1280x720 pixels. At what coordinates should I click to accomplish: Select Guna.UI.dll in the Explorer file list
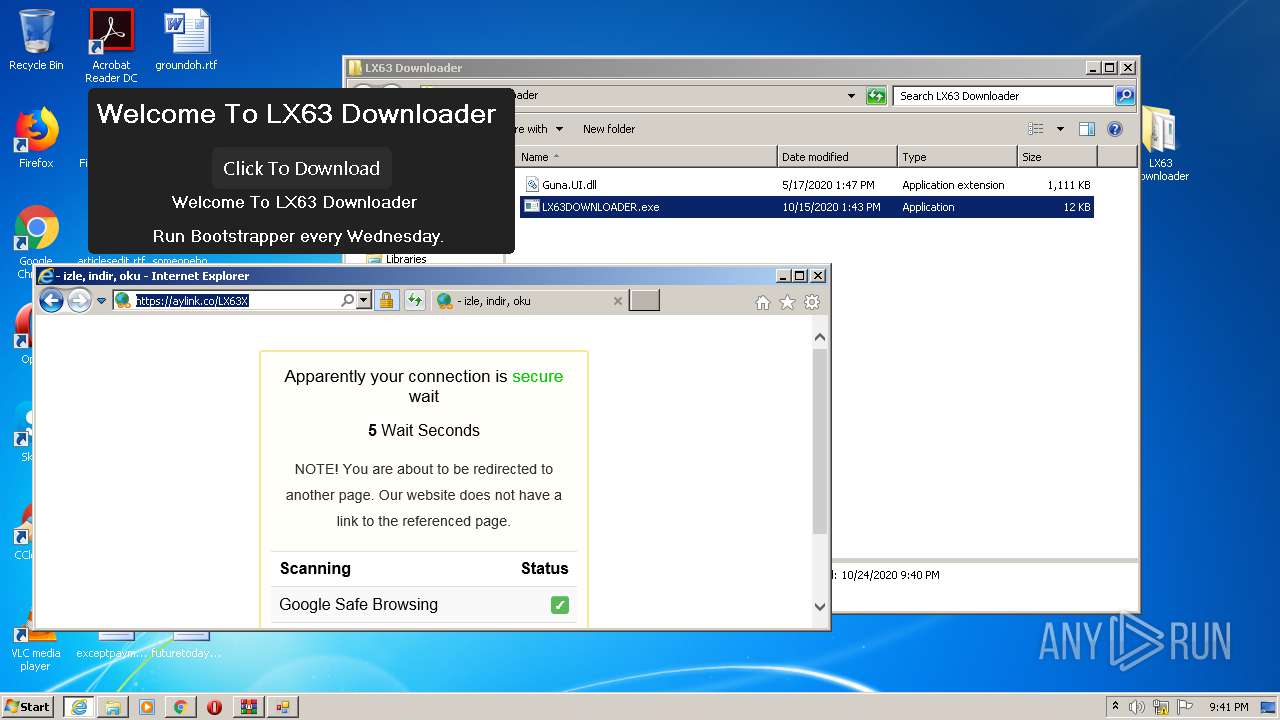pos(569,185)
